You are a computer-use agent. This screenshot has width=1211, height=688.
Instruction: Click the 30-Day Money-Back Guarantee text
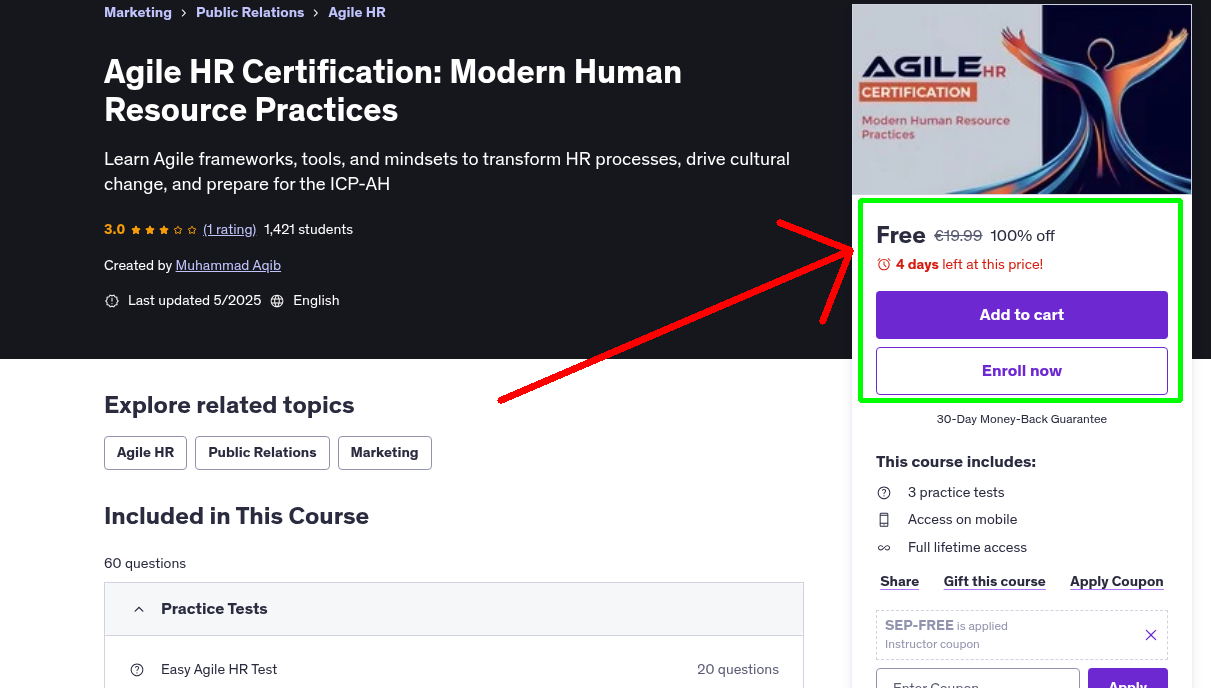tap(1022, 419)
